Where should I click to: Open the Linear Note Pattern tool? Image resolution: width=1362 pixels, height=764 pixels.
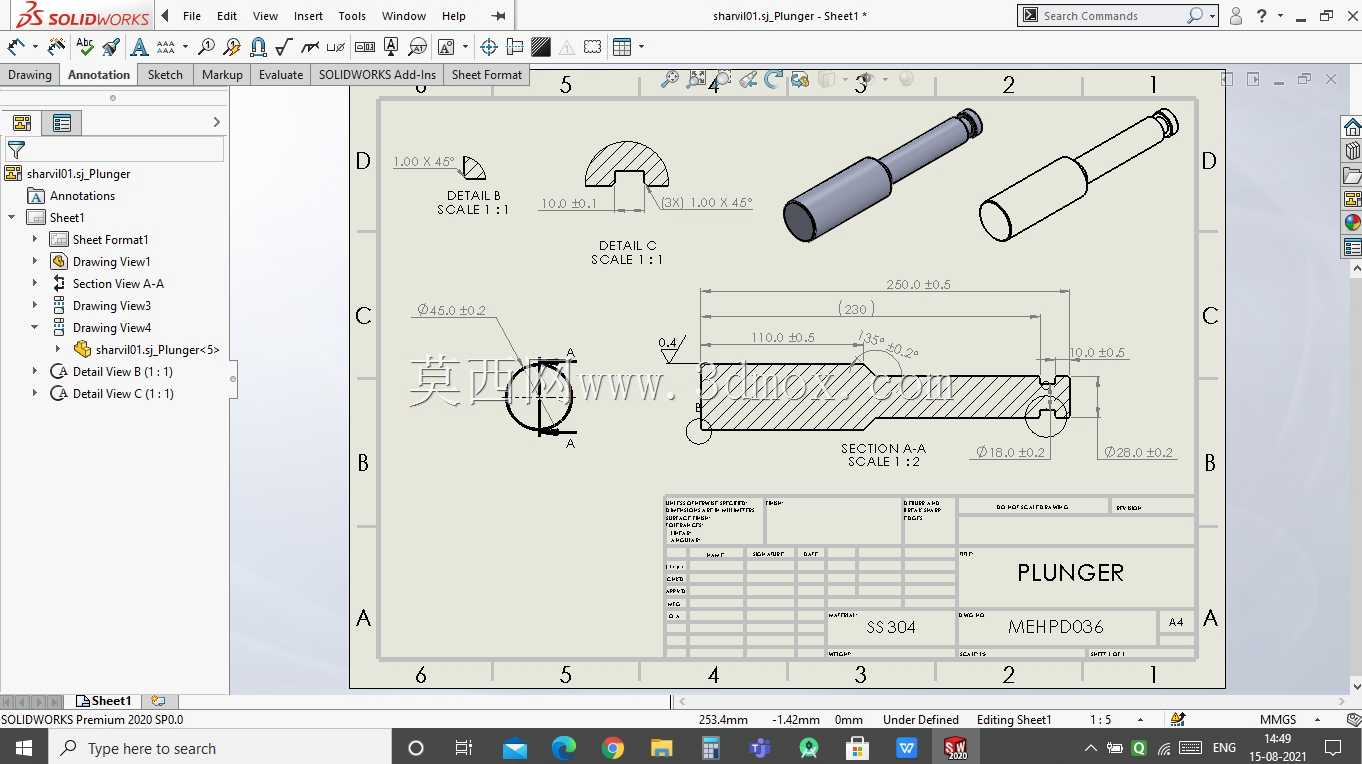pos(166,46)
